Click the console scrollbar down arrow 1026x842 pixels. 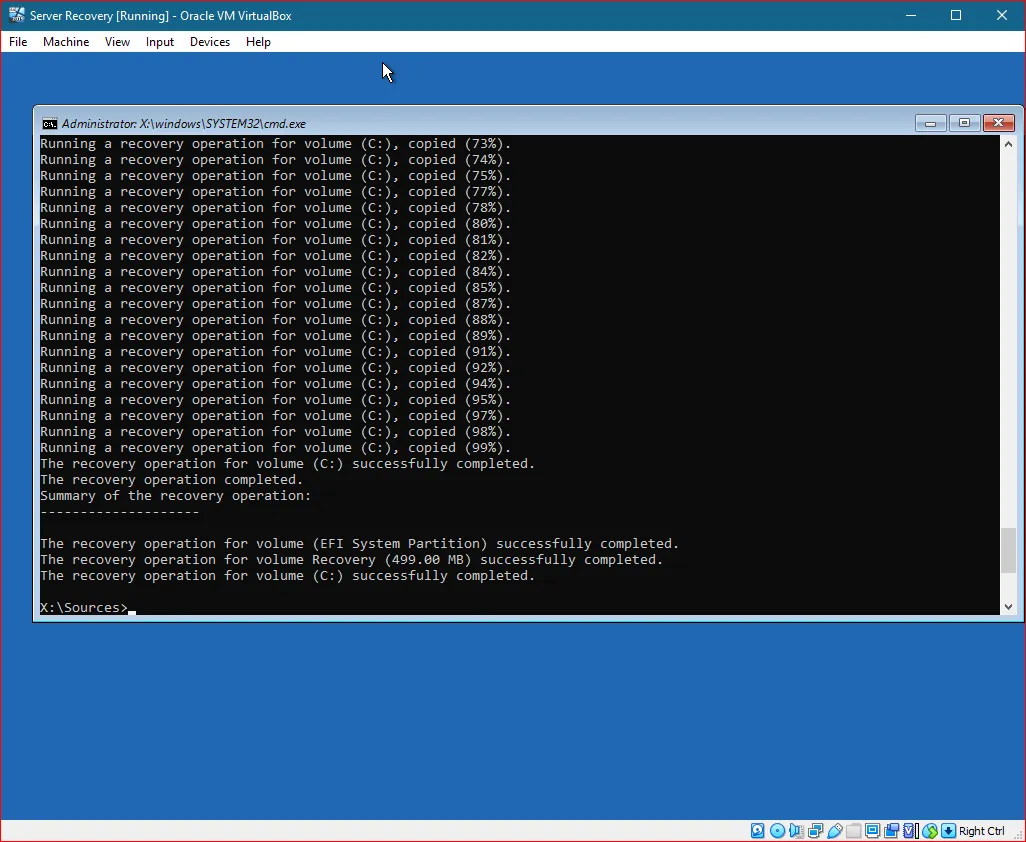1009,606
